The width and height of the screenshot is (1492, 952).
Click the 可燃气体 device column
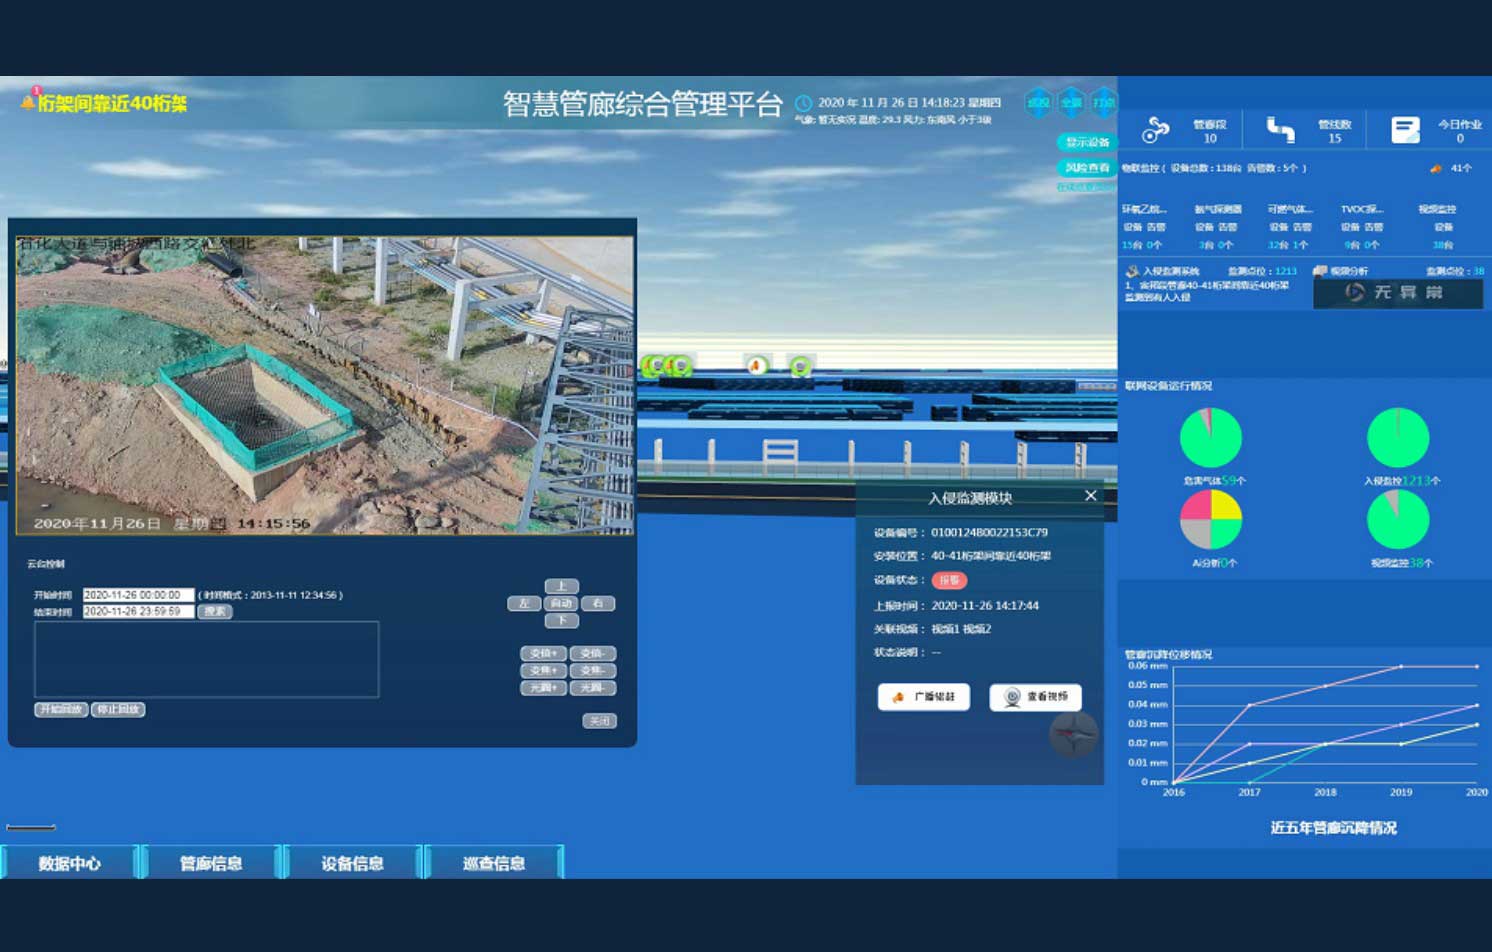[1289, 226]
